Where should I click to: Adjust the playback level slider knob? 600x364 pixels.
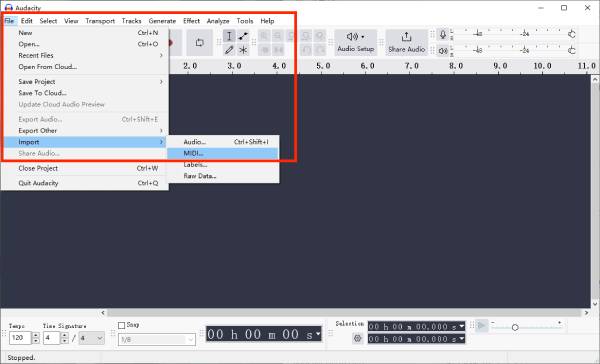(x=572, y=50)
